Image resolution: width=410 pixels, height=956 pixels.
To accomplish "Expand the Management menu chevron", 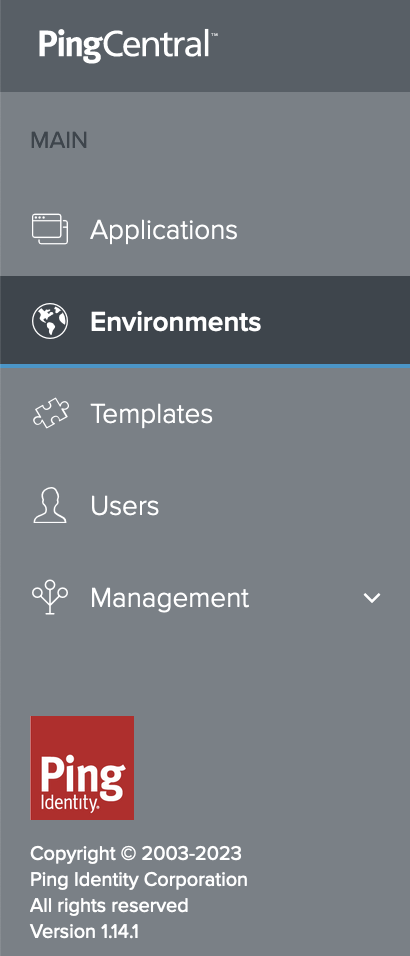I will coord(372,598).
